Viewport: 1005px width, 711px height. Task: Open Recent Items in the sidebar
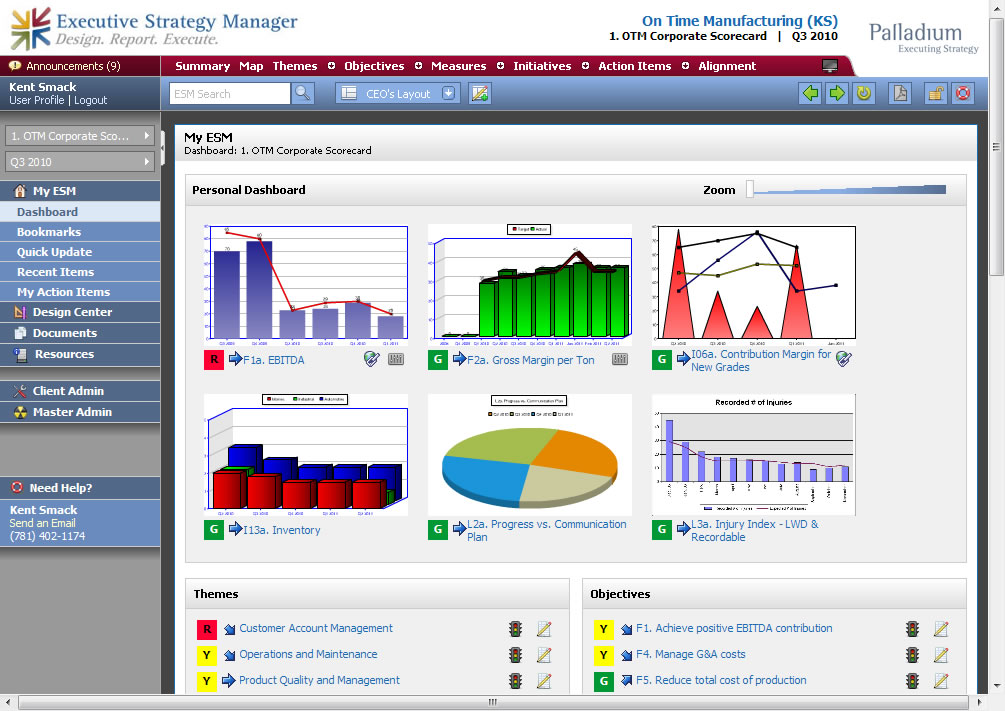pos(80,272)
